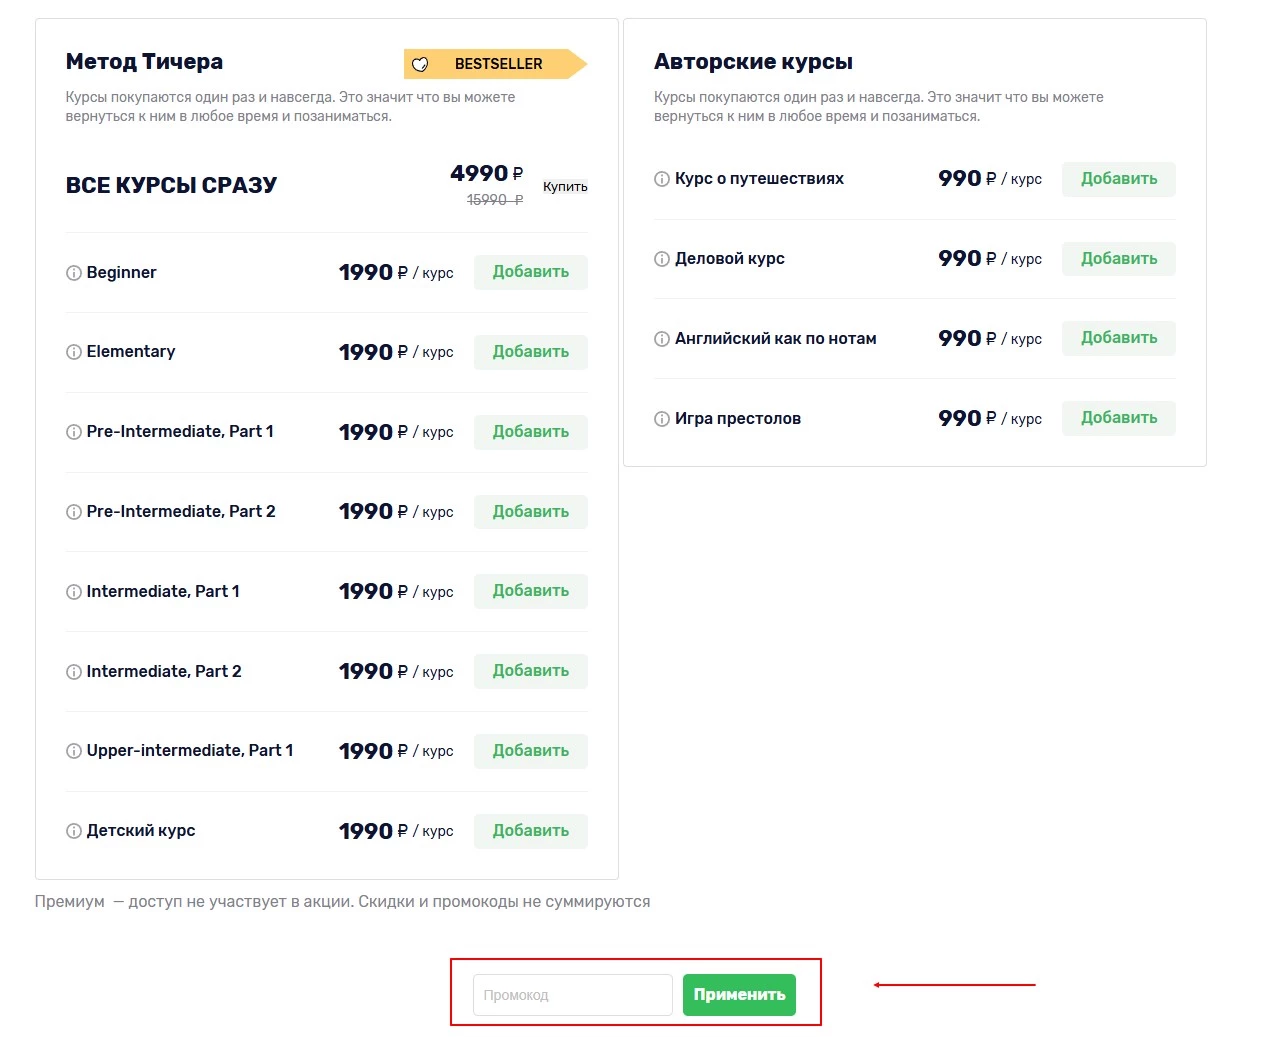Click the heart icon on BESTSELLER badge
This screenshot has width=1287, height=1037.
click(x=420, y=64)
